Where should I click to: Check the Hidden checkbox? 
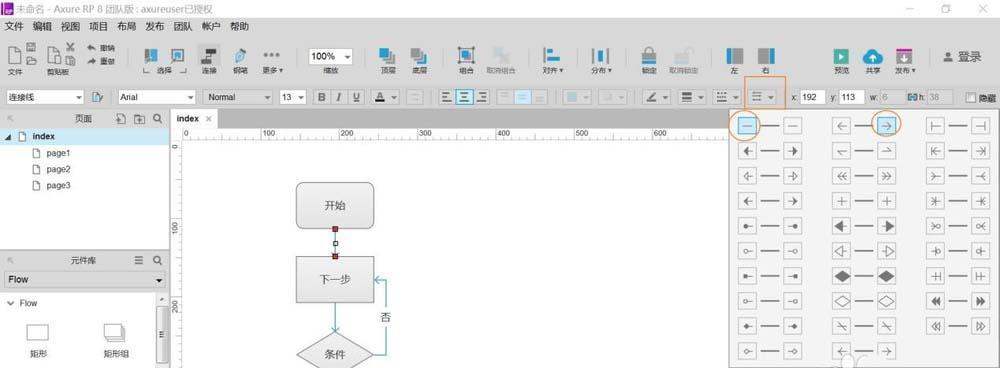pyautogui.click(x=971, y=98)
